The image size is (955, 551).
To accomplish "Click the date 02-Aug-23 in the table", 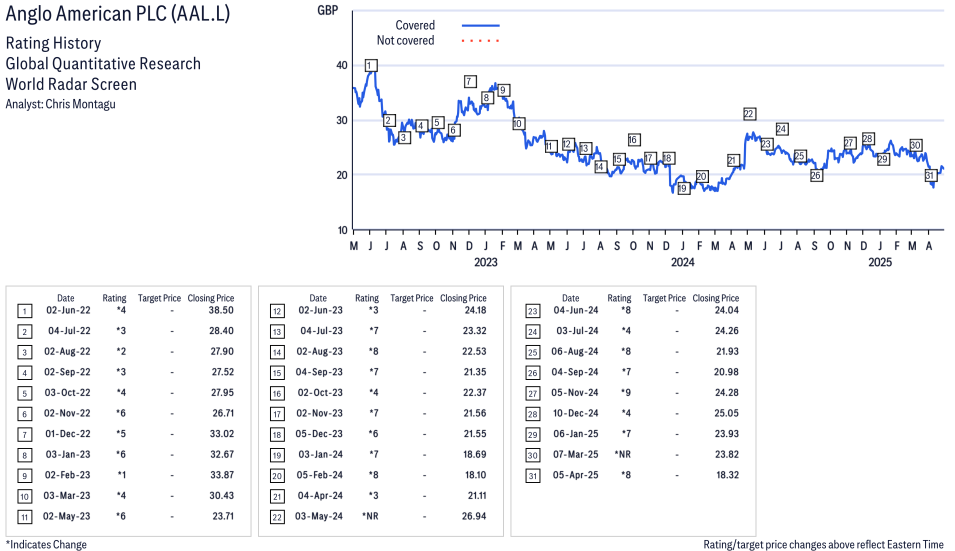I will [x=320, y=352].
